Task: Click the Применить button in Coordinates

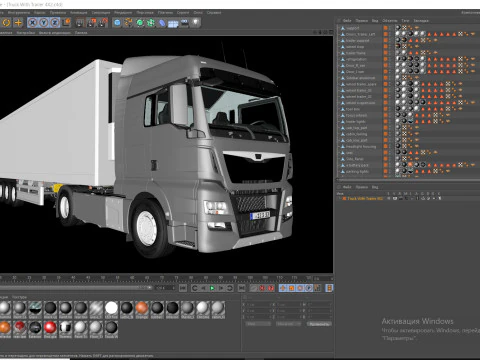Action: (x=319, y=324)
